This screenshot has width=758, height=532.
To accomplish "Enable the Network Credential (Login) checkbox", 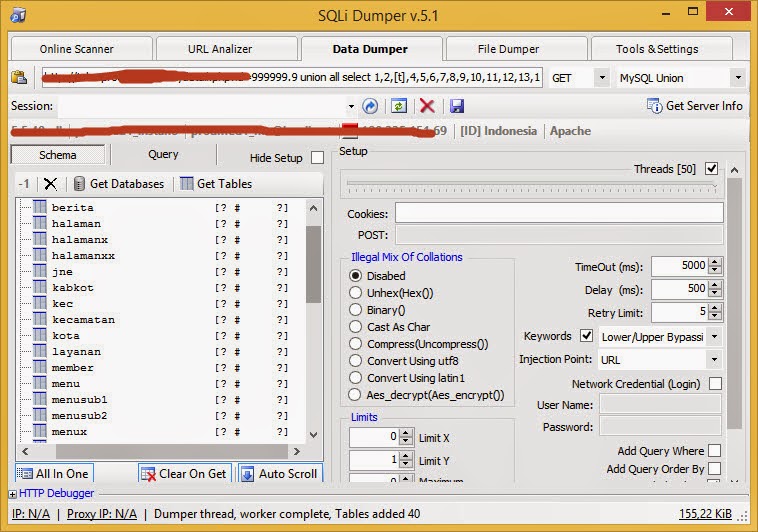I will 715,384.
